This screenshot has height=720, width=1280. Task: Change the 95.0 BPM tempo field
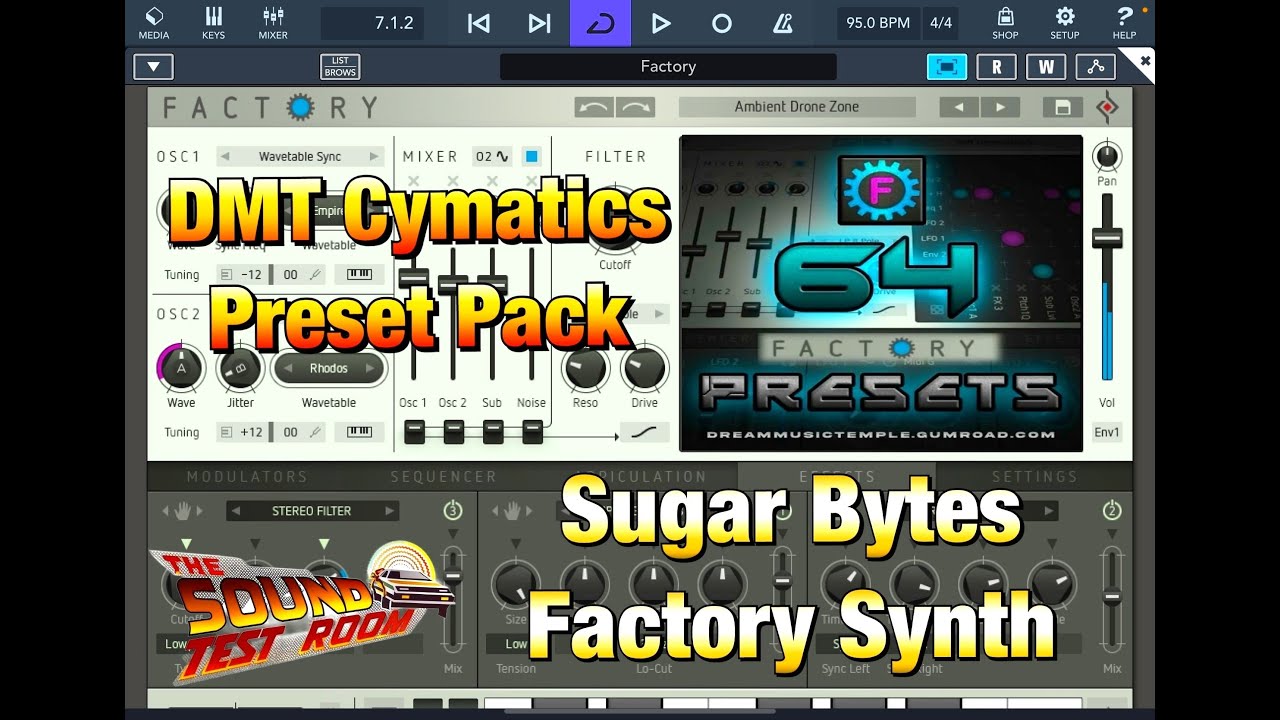coord(878,23)
